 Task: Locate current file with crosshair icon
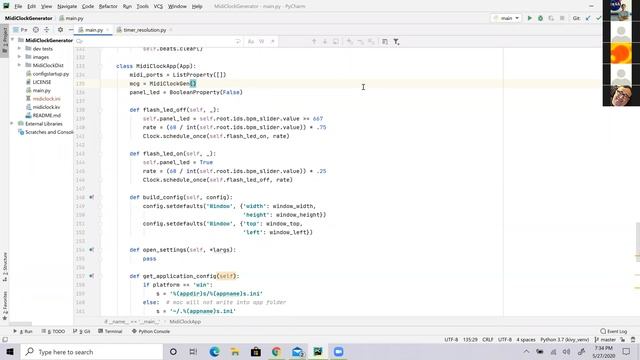[x=36, y=30]
